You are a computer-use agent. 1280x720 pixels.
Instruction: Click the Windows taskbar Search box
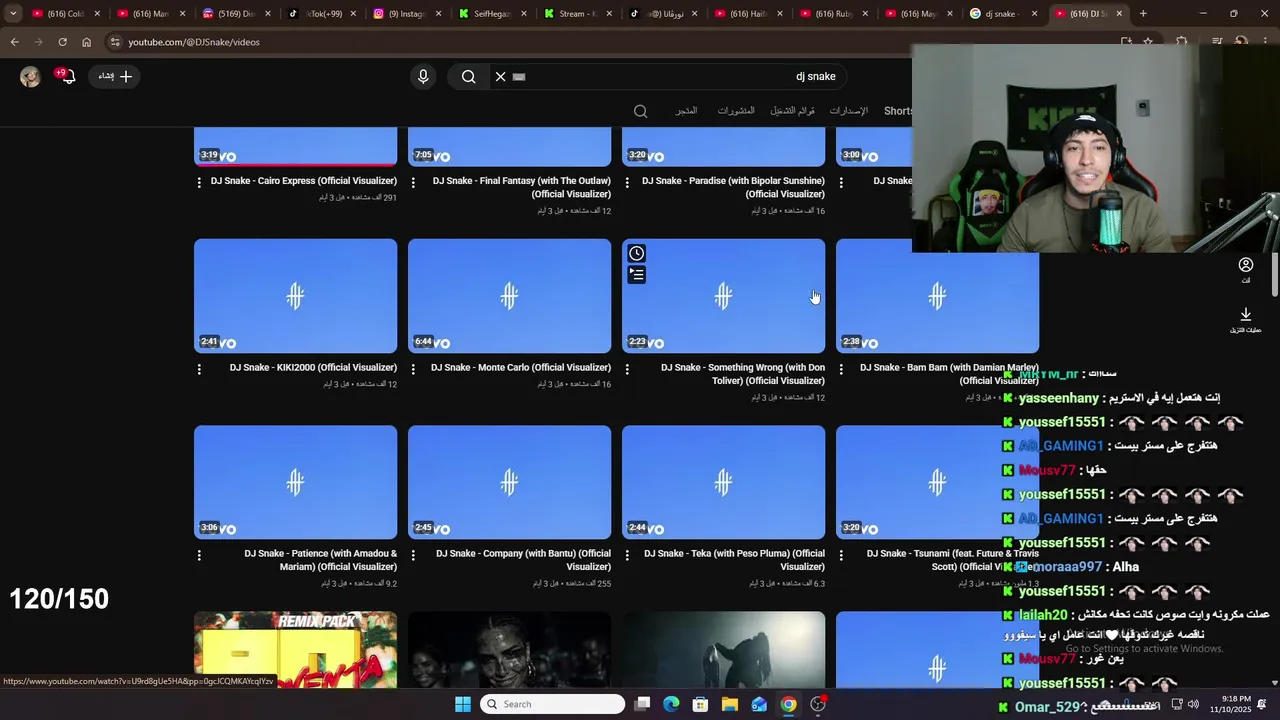coord(552,704)
